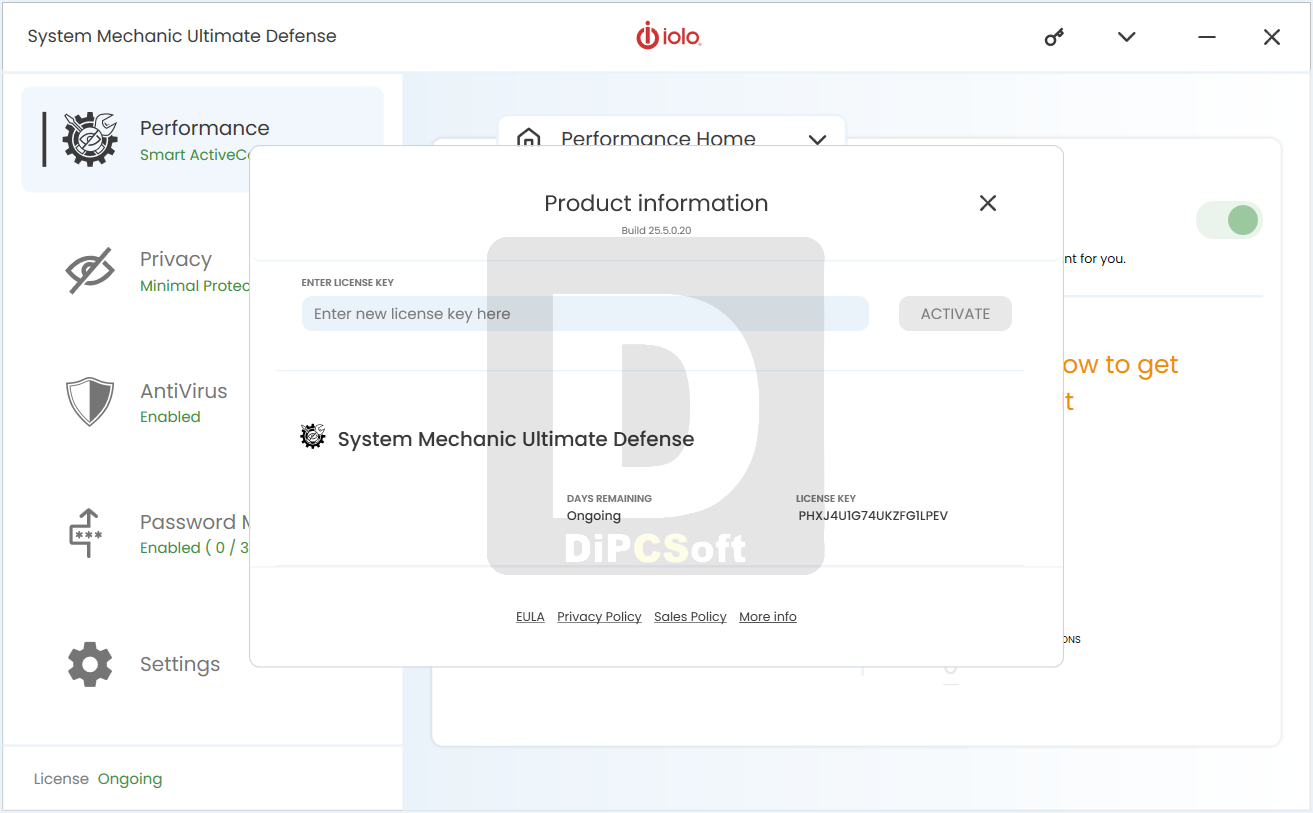
Task: Toggle the green switch on Performance page
Action: point(1230,220)
